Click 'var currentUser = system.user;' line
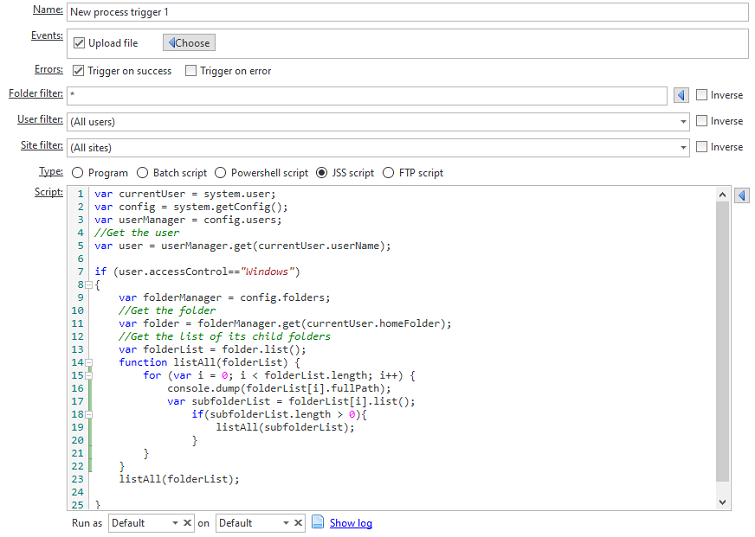 point(185,194)
